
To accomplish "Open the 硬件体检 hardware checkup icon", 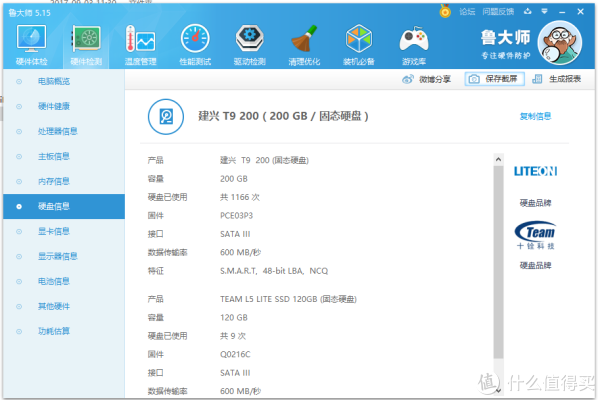I will pos(31,44).
